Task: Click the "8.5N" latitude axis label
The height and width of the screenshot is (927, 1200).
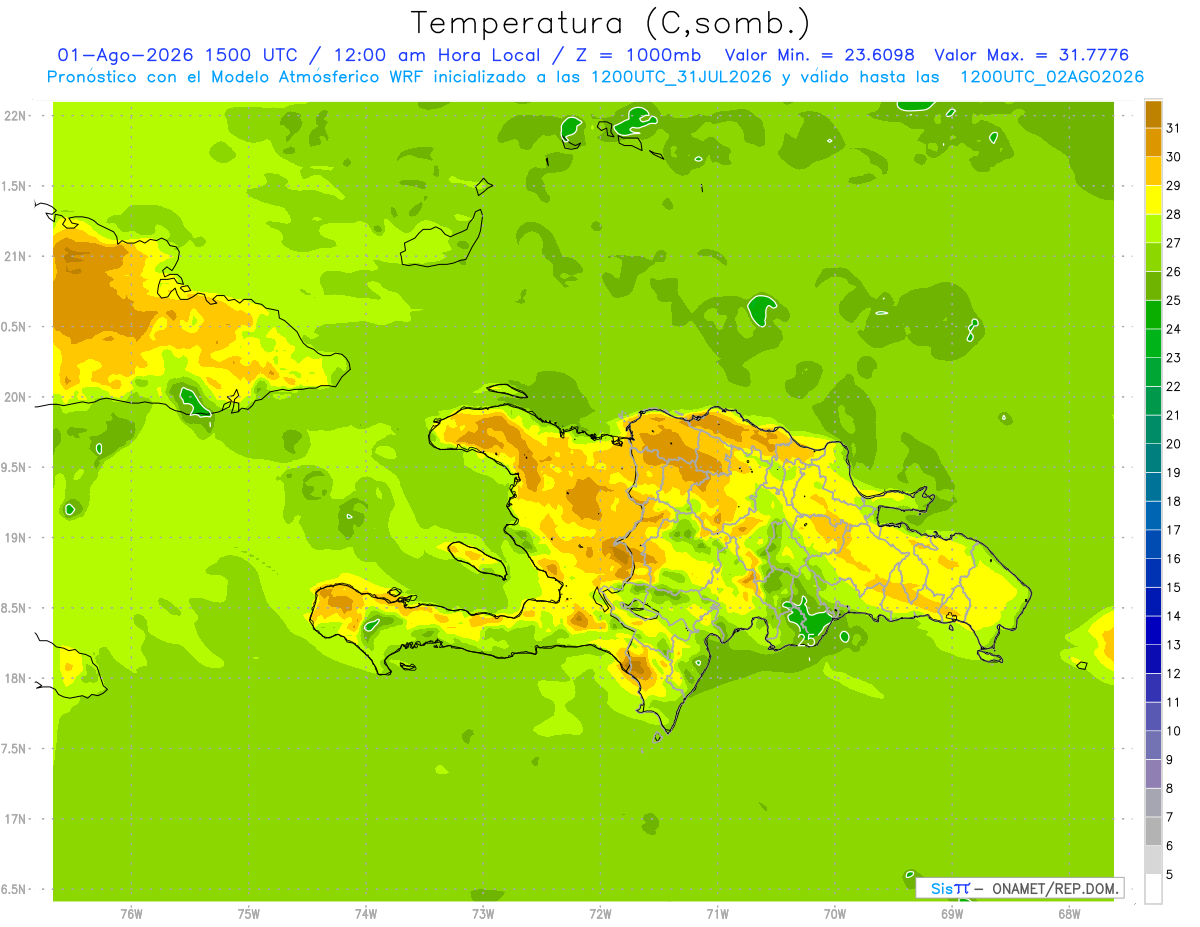Action: 15,609
